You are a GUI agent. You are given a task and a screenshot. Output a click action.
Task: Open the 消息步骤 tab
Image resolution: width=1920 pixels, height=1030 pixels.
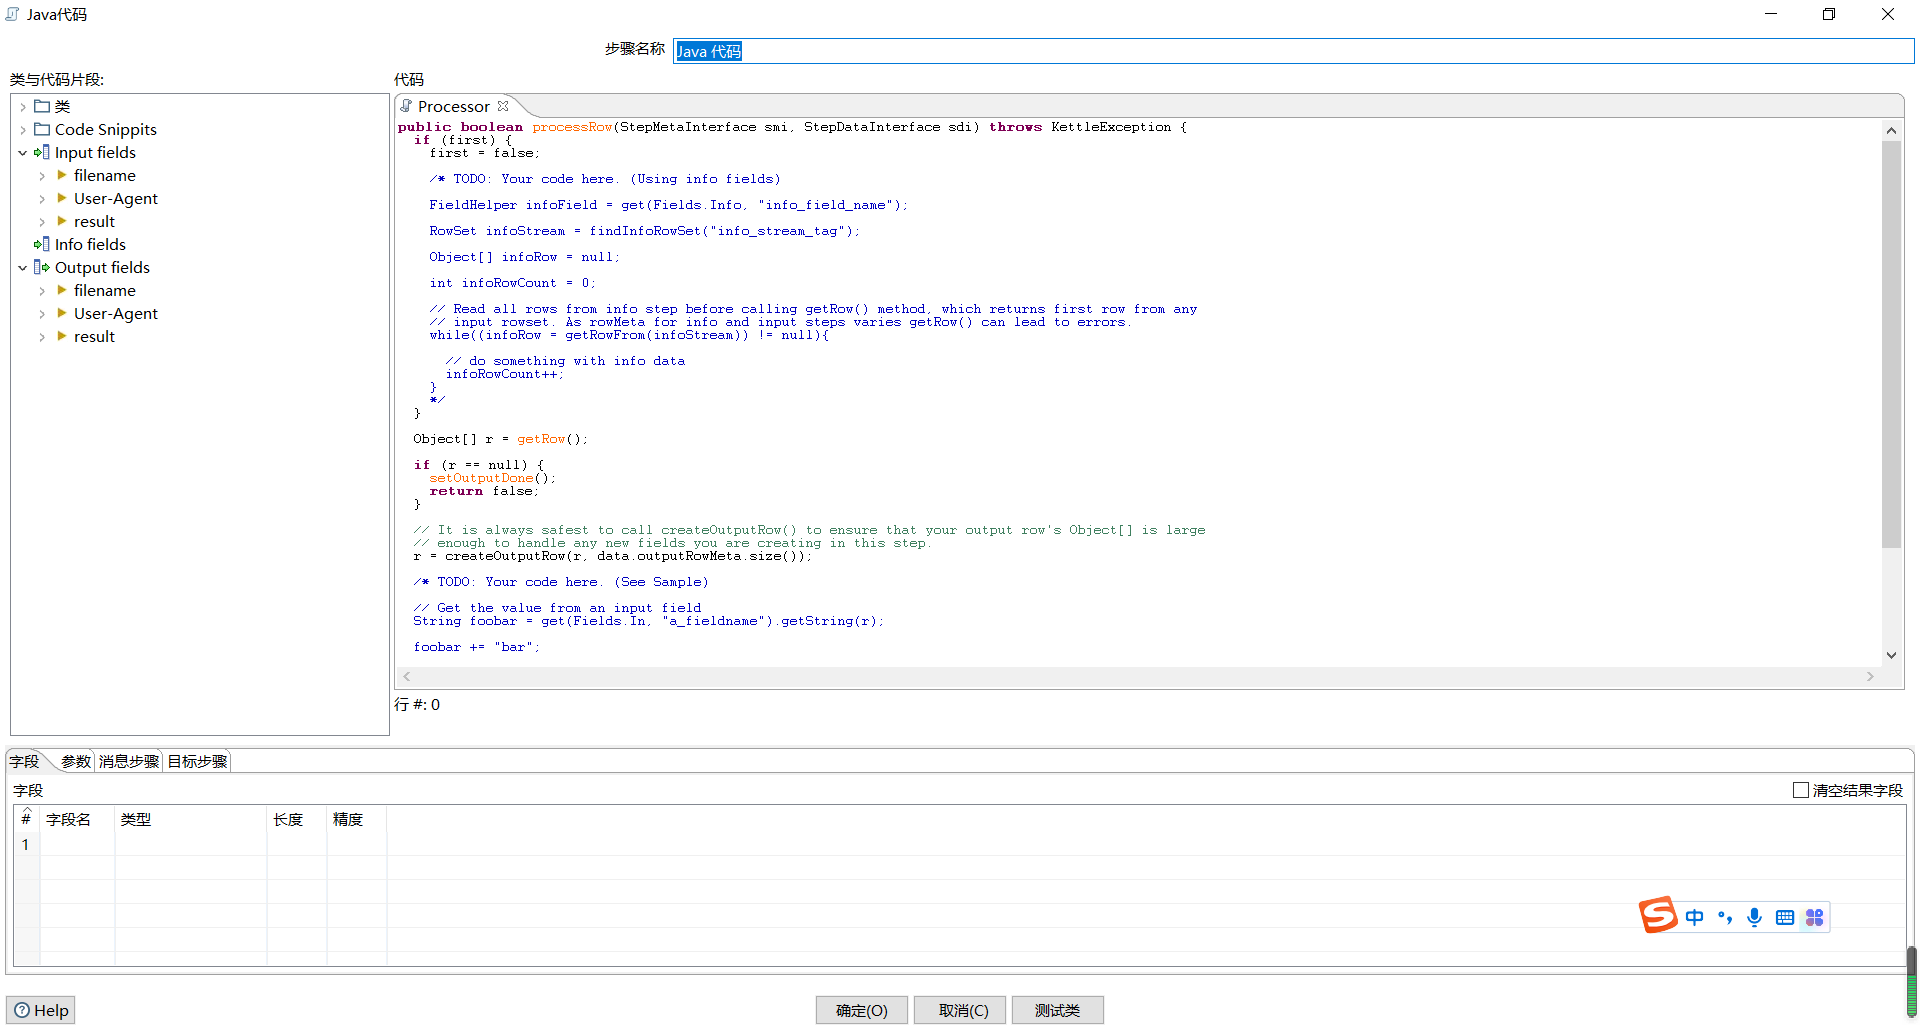129,761
